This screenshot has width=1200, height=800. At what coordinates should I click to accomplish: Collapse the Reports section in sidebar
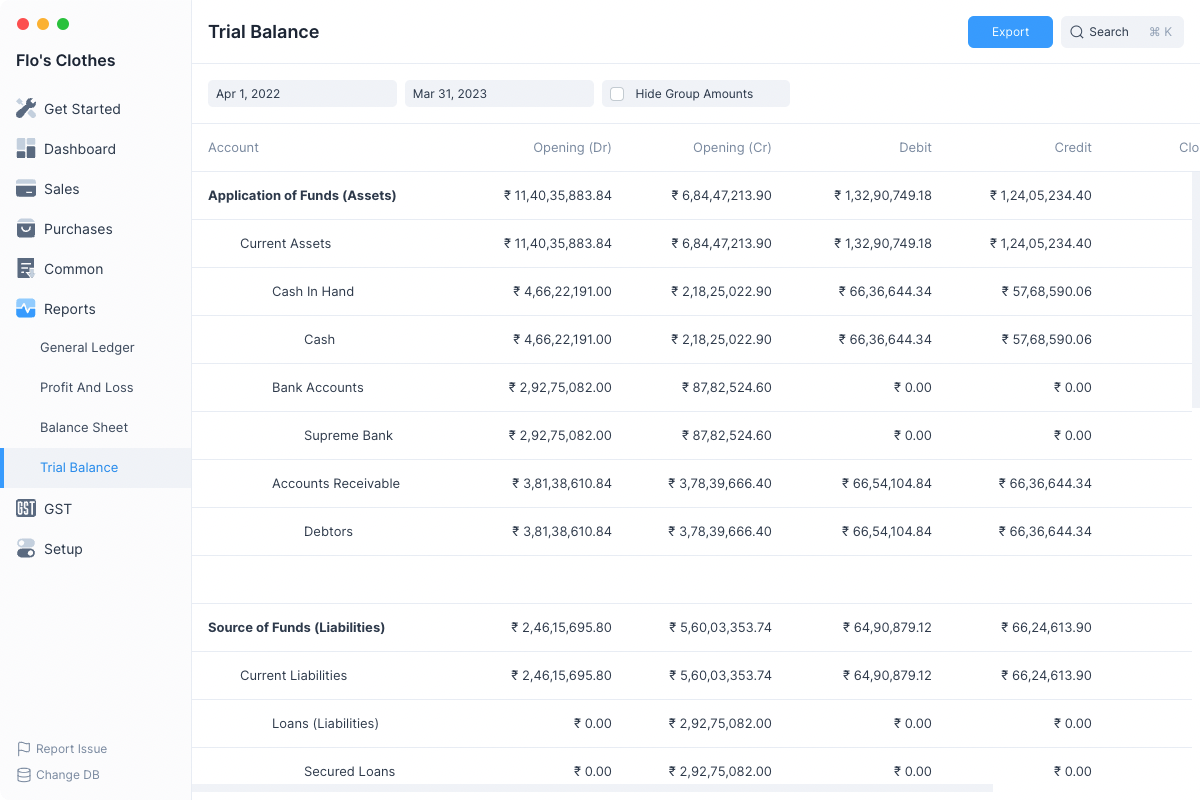pyautogui.click(x=69, y=309)
